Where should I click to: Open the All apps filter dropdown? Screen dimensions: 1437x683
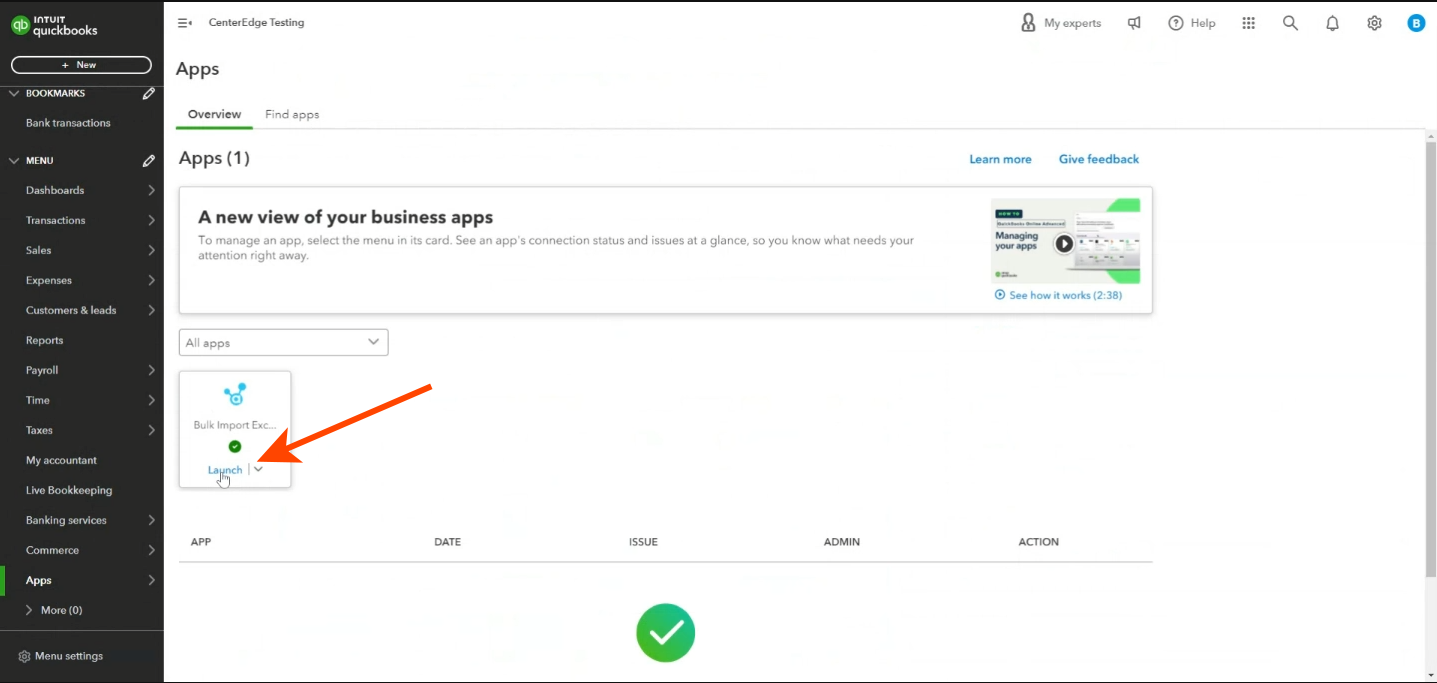pyautogui.click(x=283, y=342)
